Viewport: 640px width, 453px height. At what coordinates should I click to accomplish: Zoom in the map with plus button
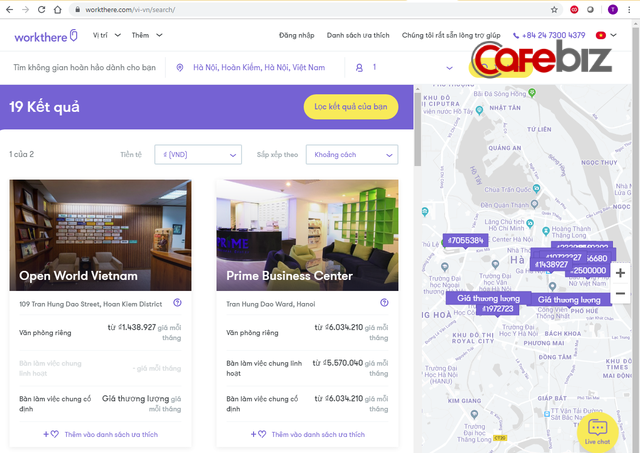(620, 273)
